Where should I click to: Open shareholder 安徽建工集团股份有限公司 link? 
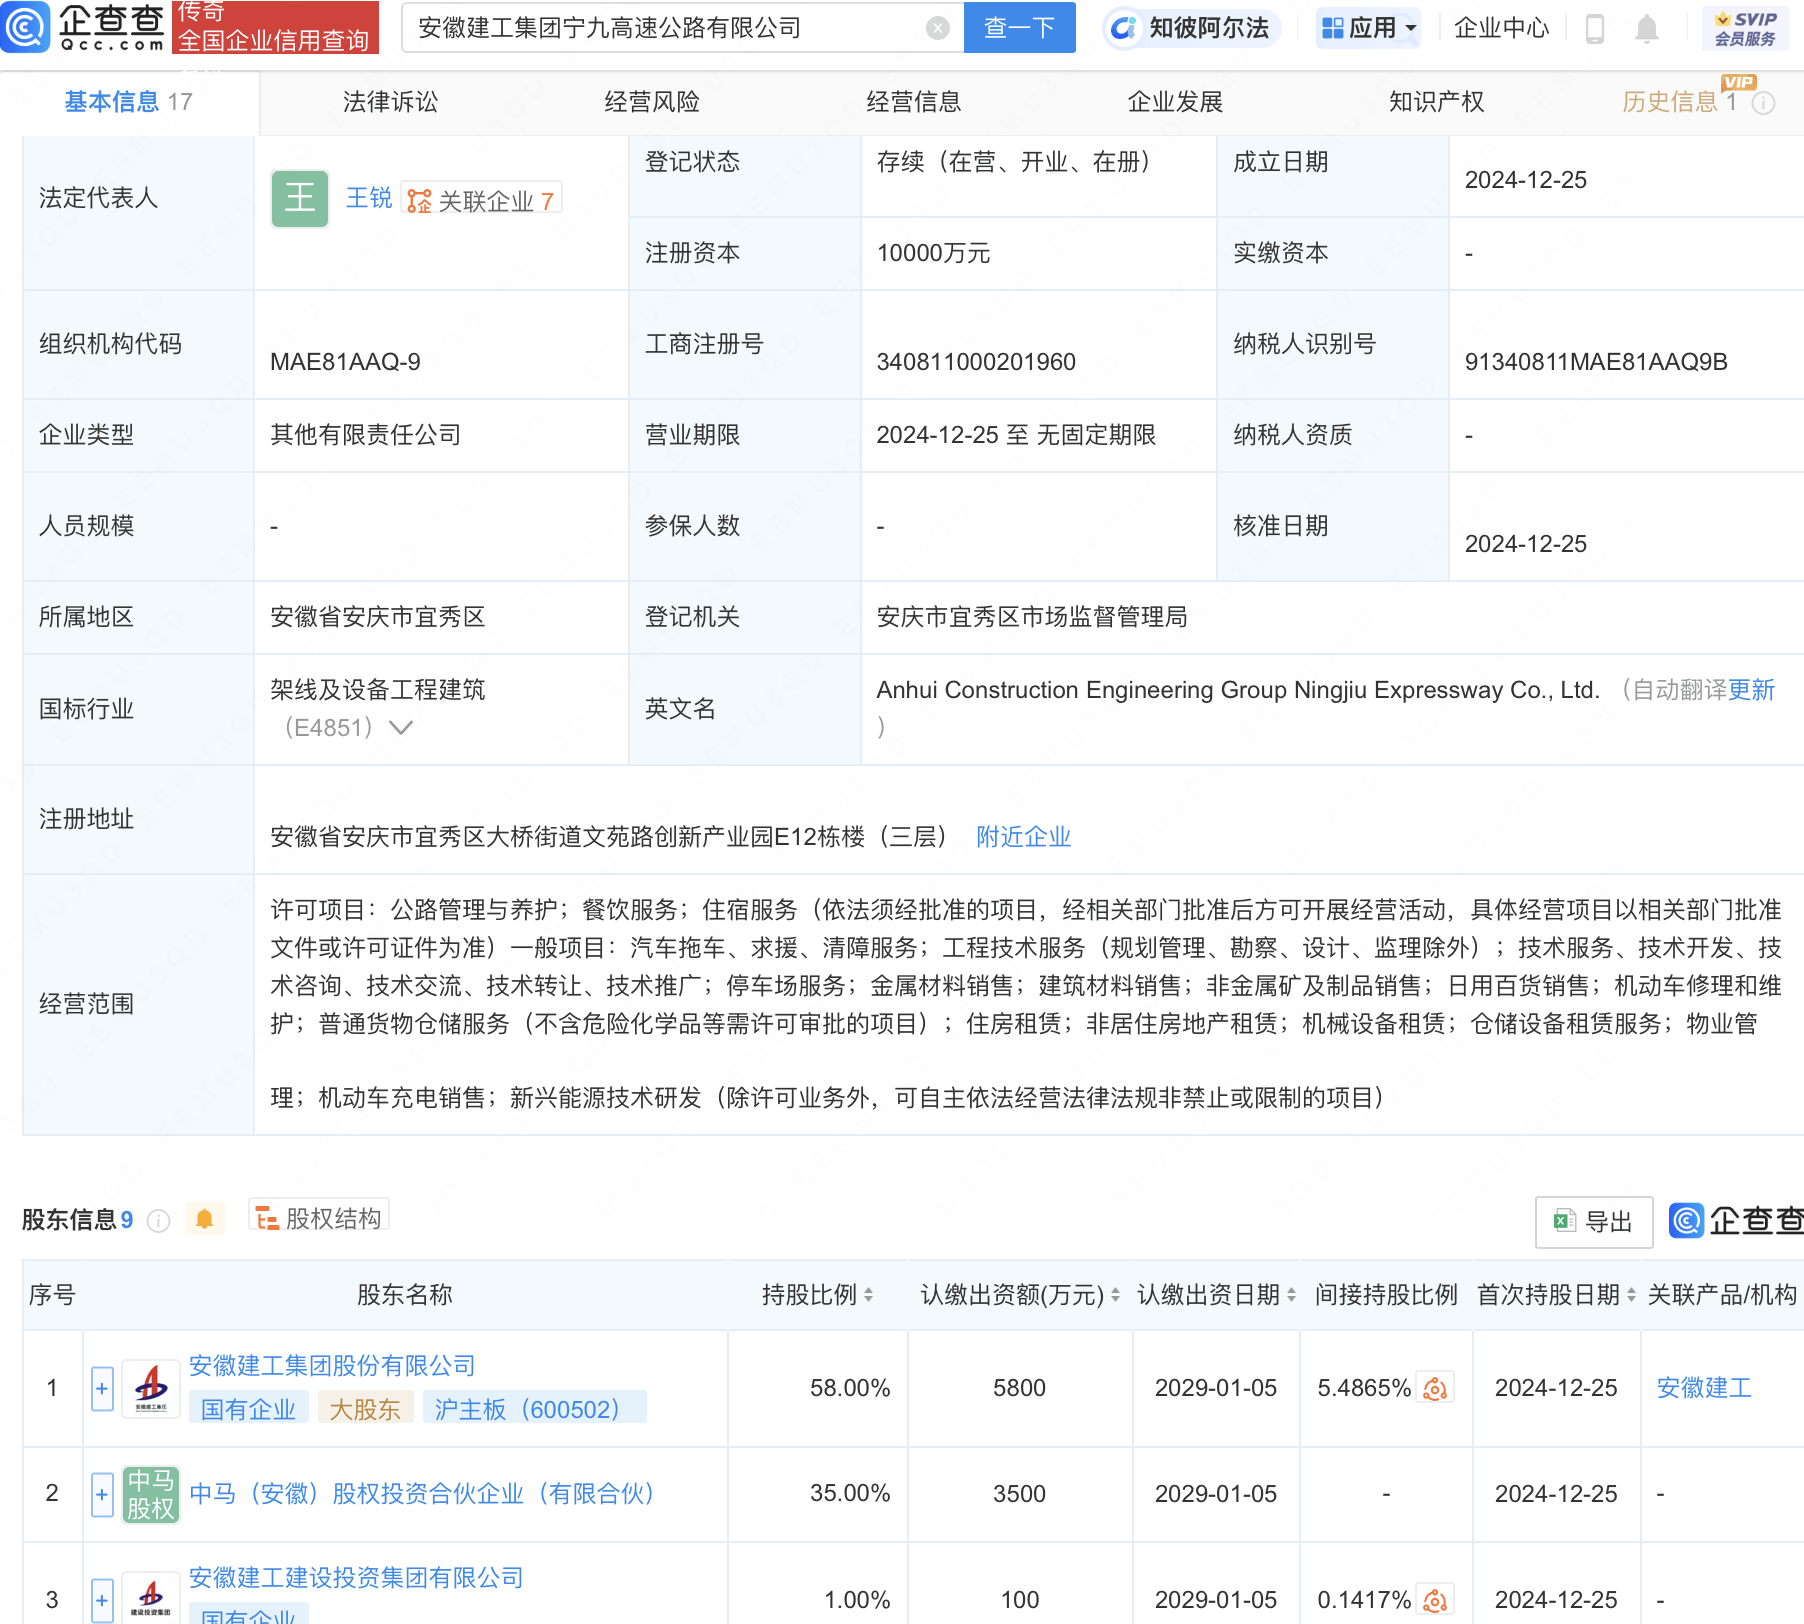(x=332, y=1366)
